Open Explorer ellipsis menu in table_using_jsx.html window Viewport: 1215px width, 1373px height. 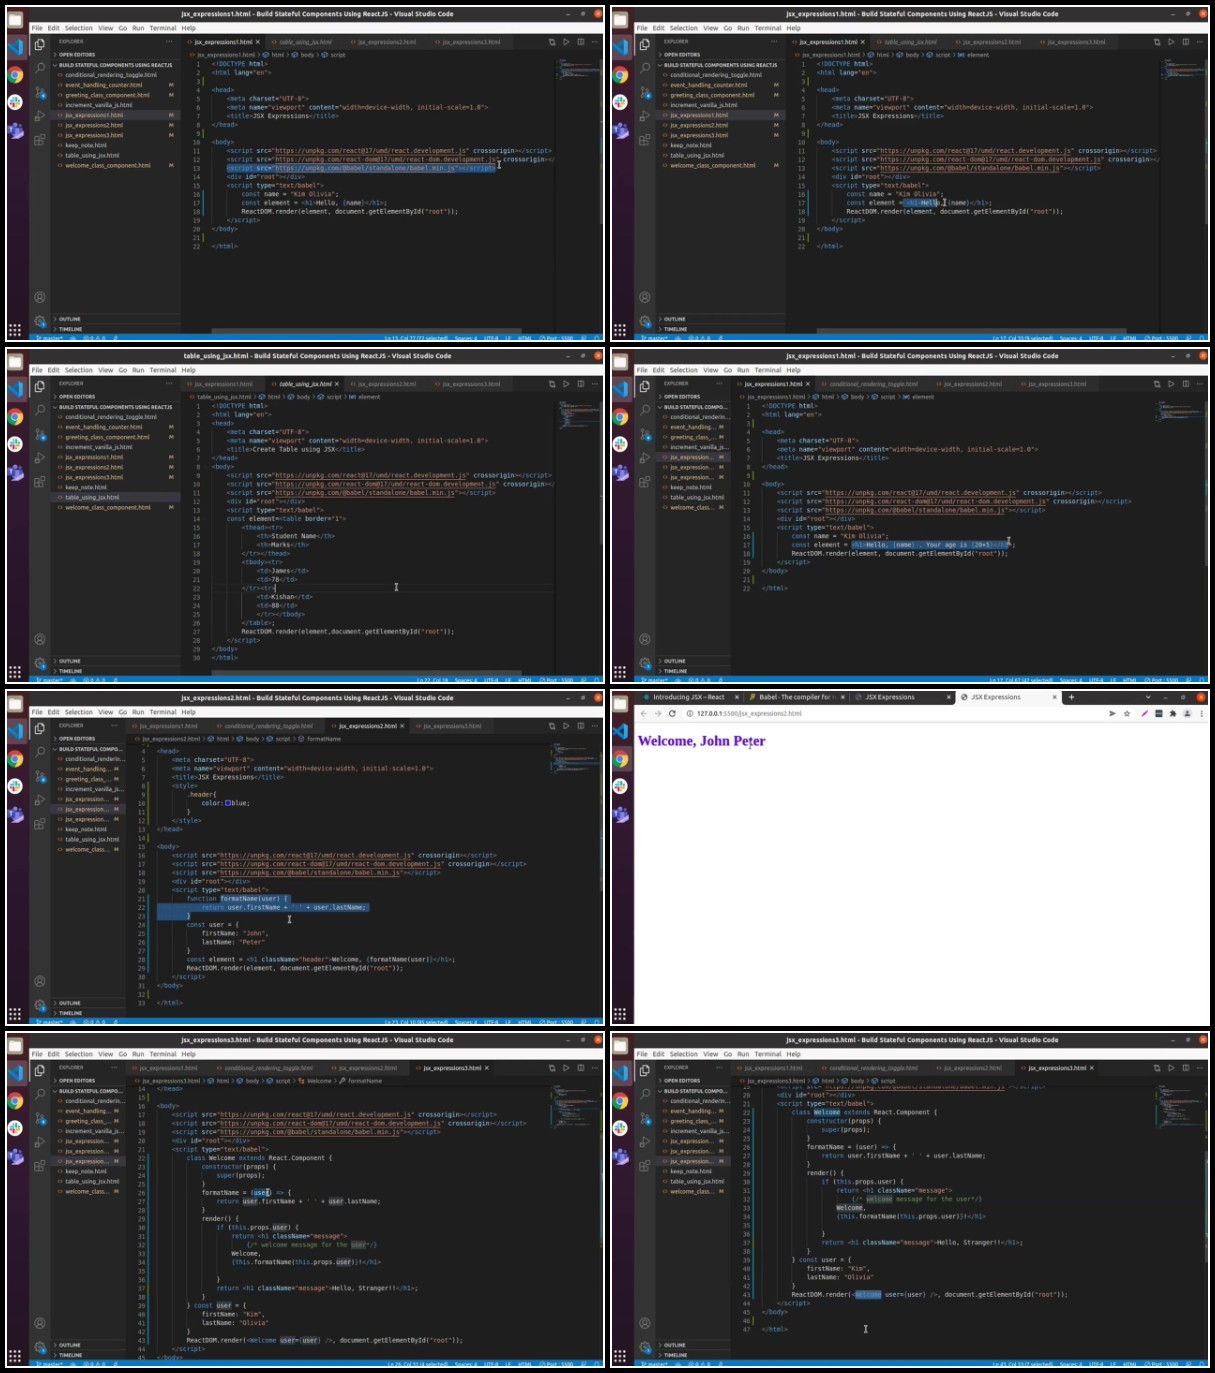170,384
